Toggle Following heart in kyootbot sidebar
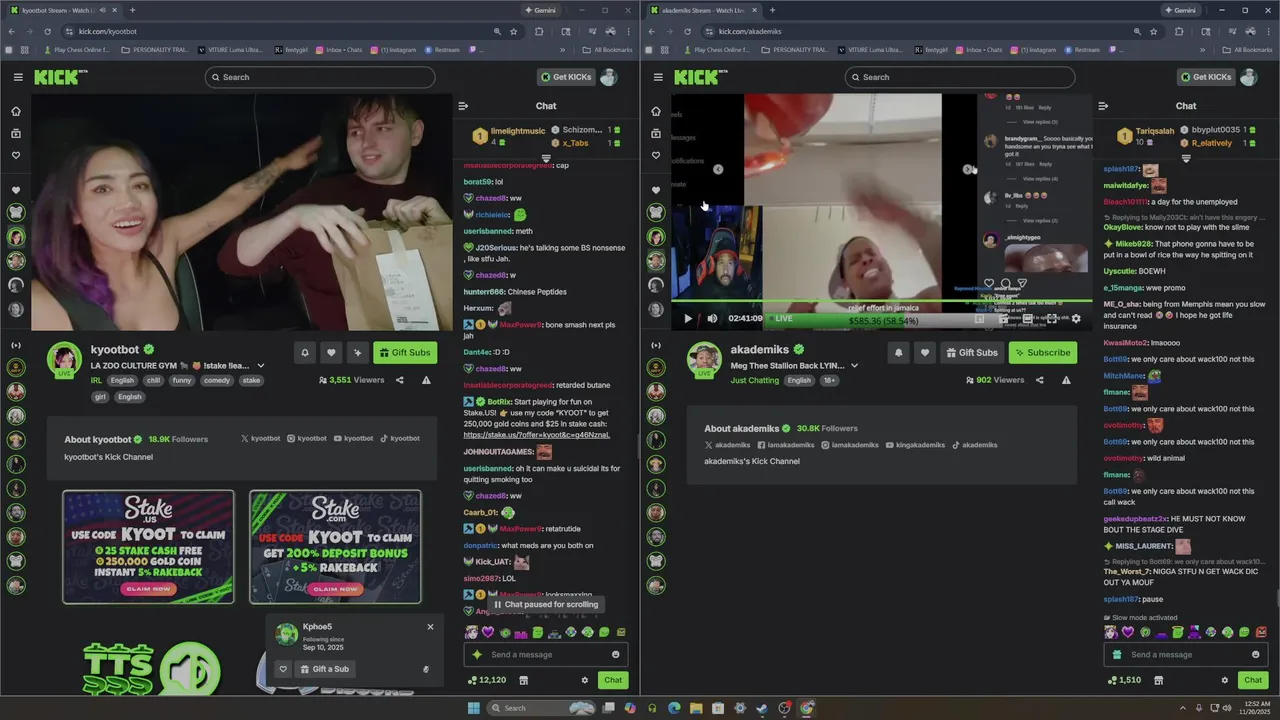Image resolution: width=1280 pixels, height=720 pixels. click(16, 155)
